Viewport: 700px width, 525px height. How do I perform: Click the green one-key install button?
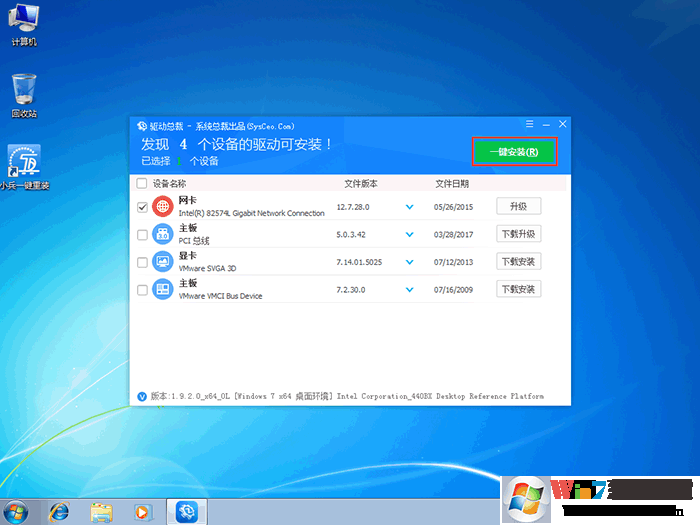pyautogui.click(x=514, y=152)
